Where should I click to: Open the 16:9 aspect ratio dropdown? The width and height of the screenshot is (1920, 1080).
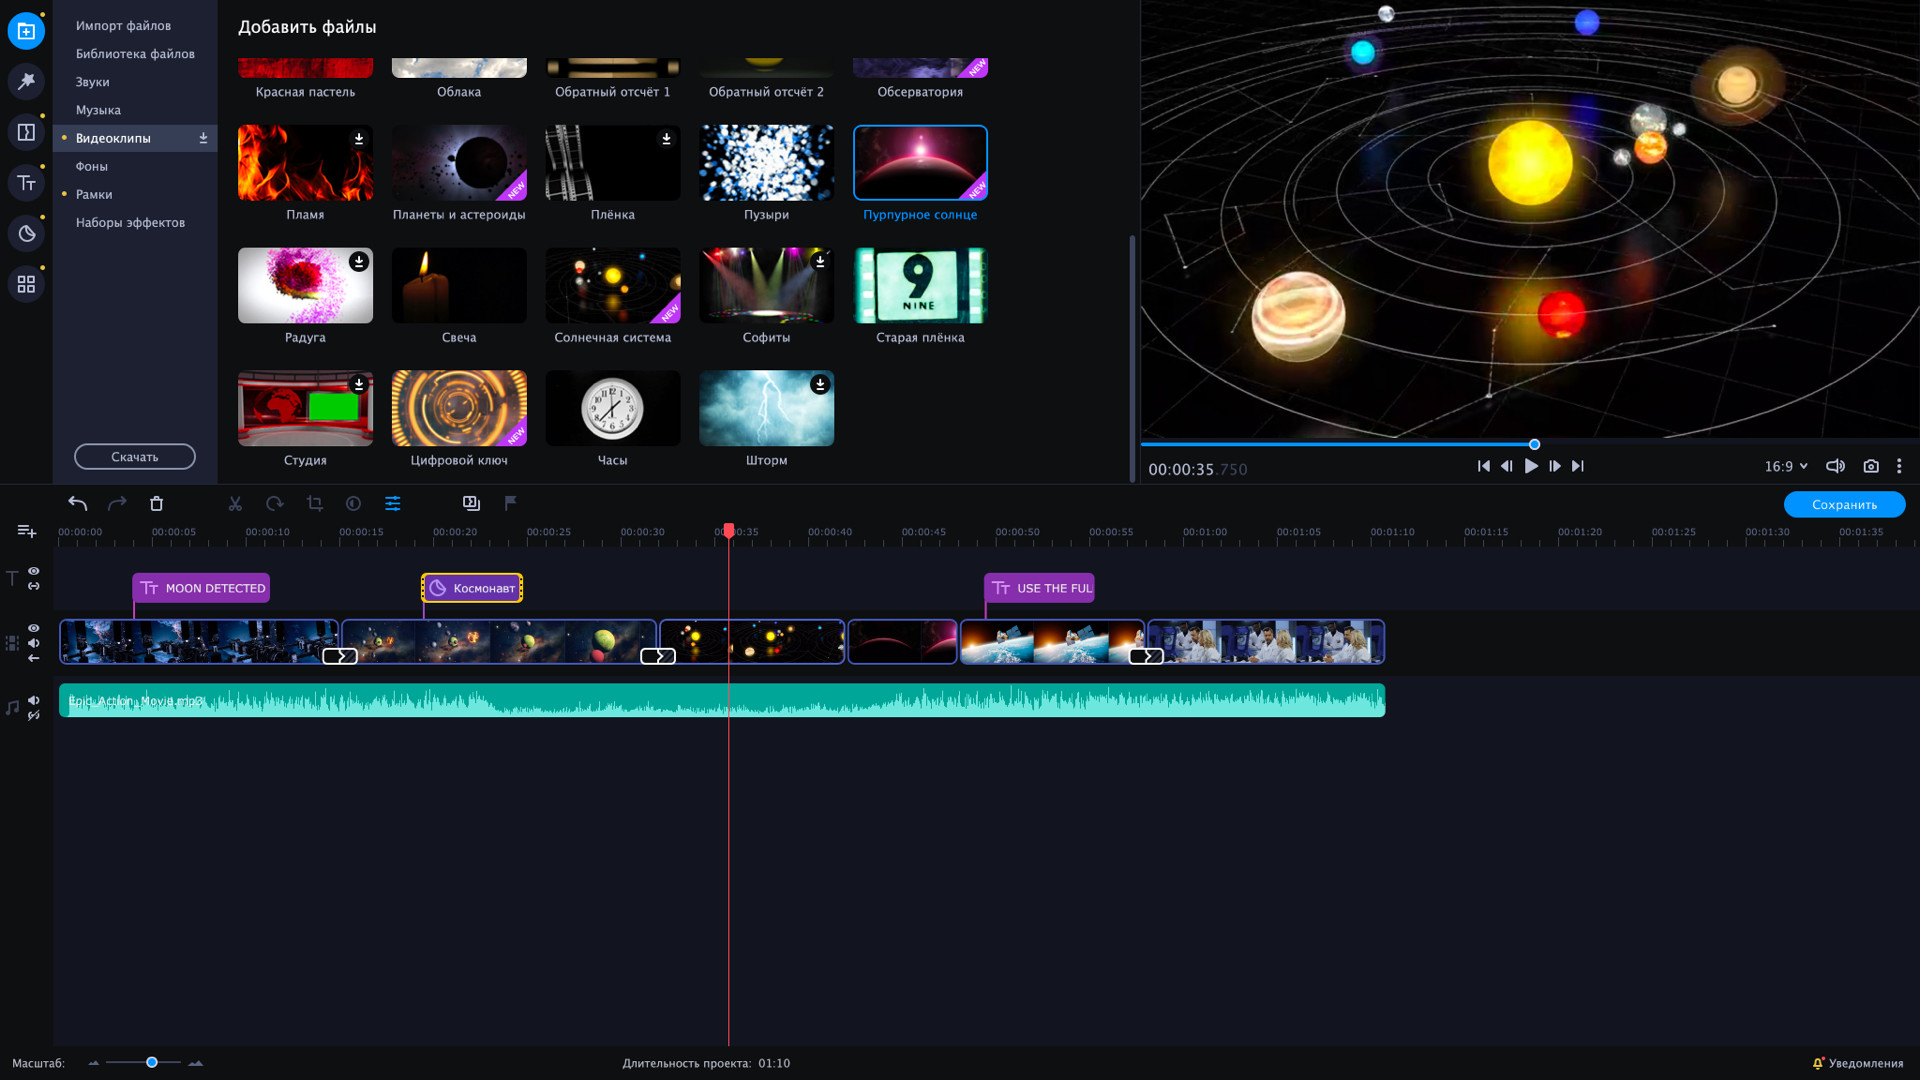click(x=1786, y=466)
